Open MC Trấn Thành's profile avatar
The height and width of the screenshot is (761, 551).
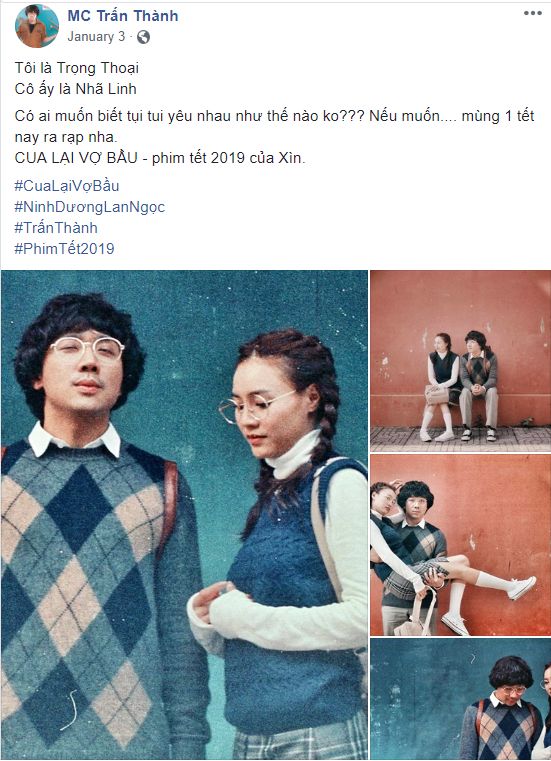coord(37,26)
